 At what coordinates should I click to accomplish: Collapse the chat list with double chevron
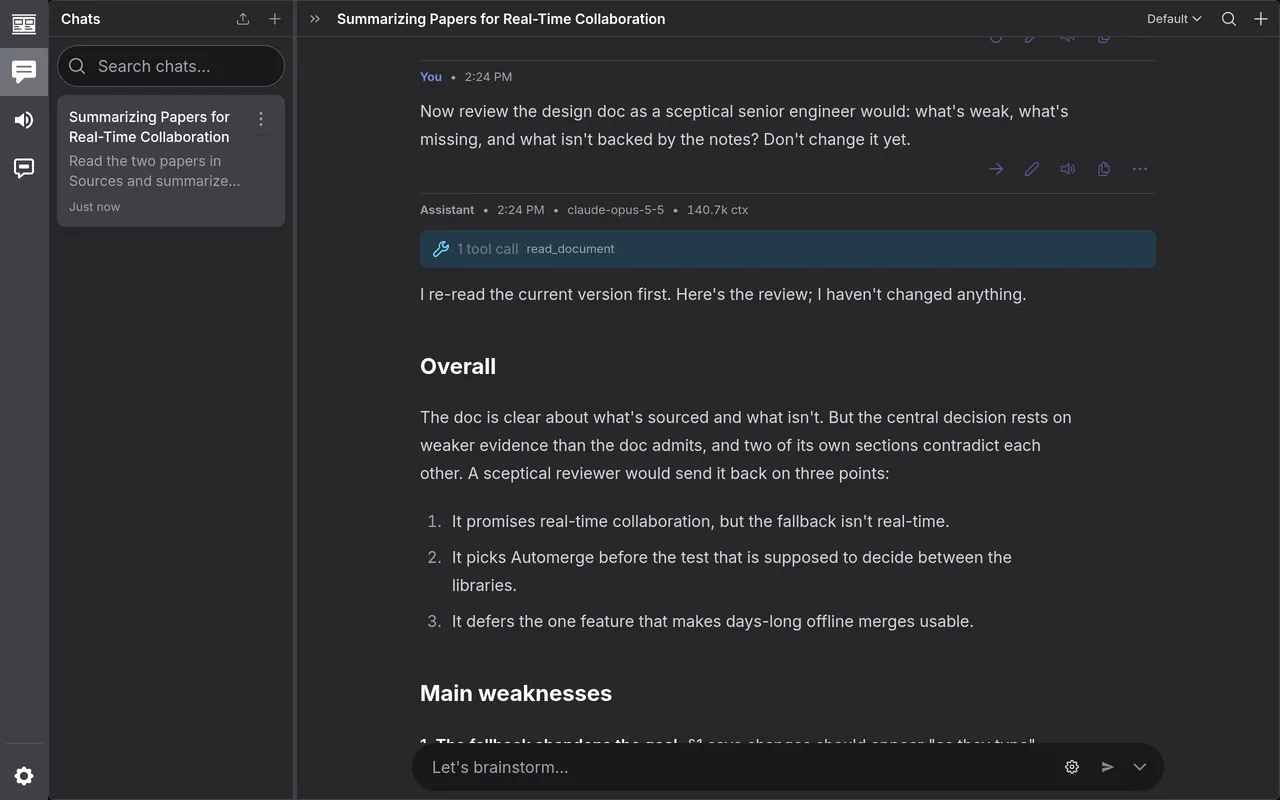point(315,19)
